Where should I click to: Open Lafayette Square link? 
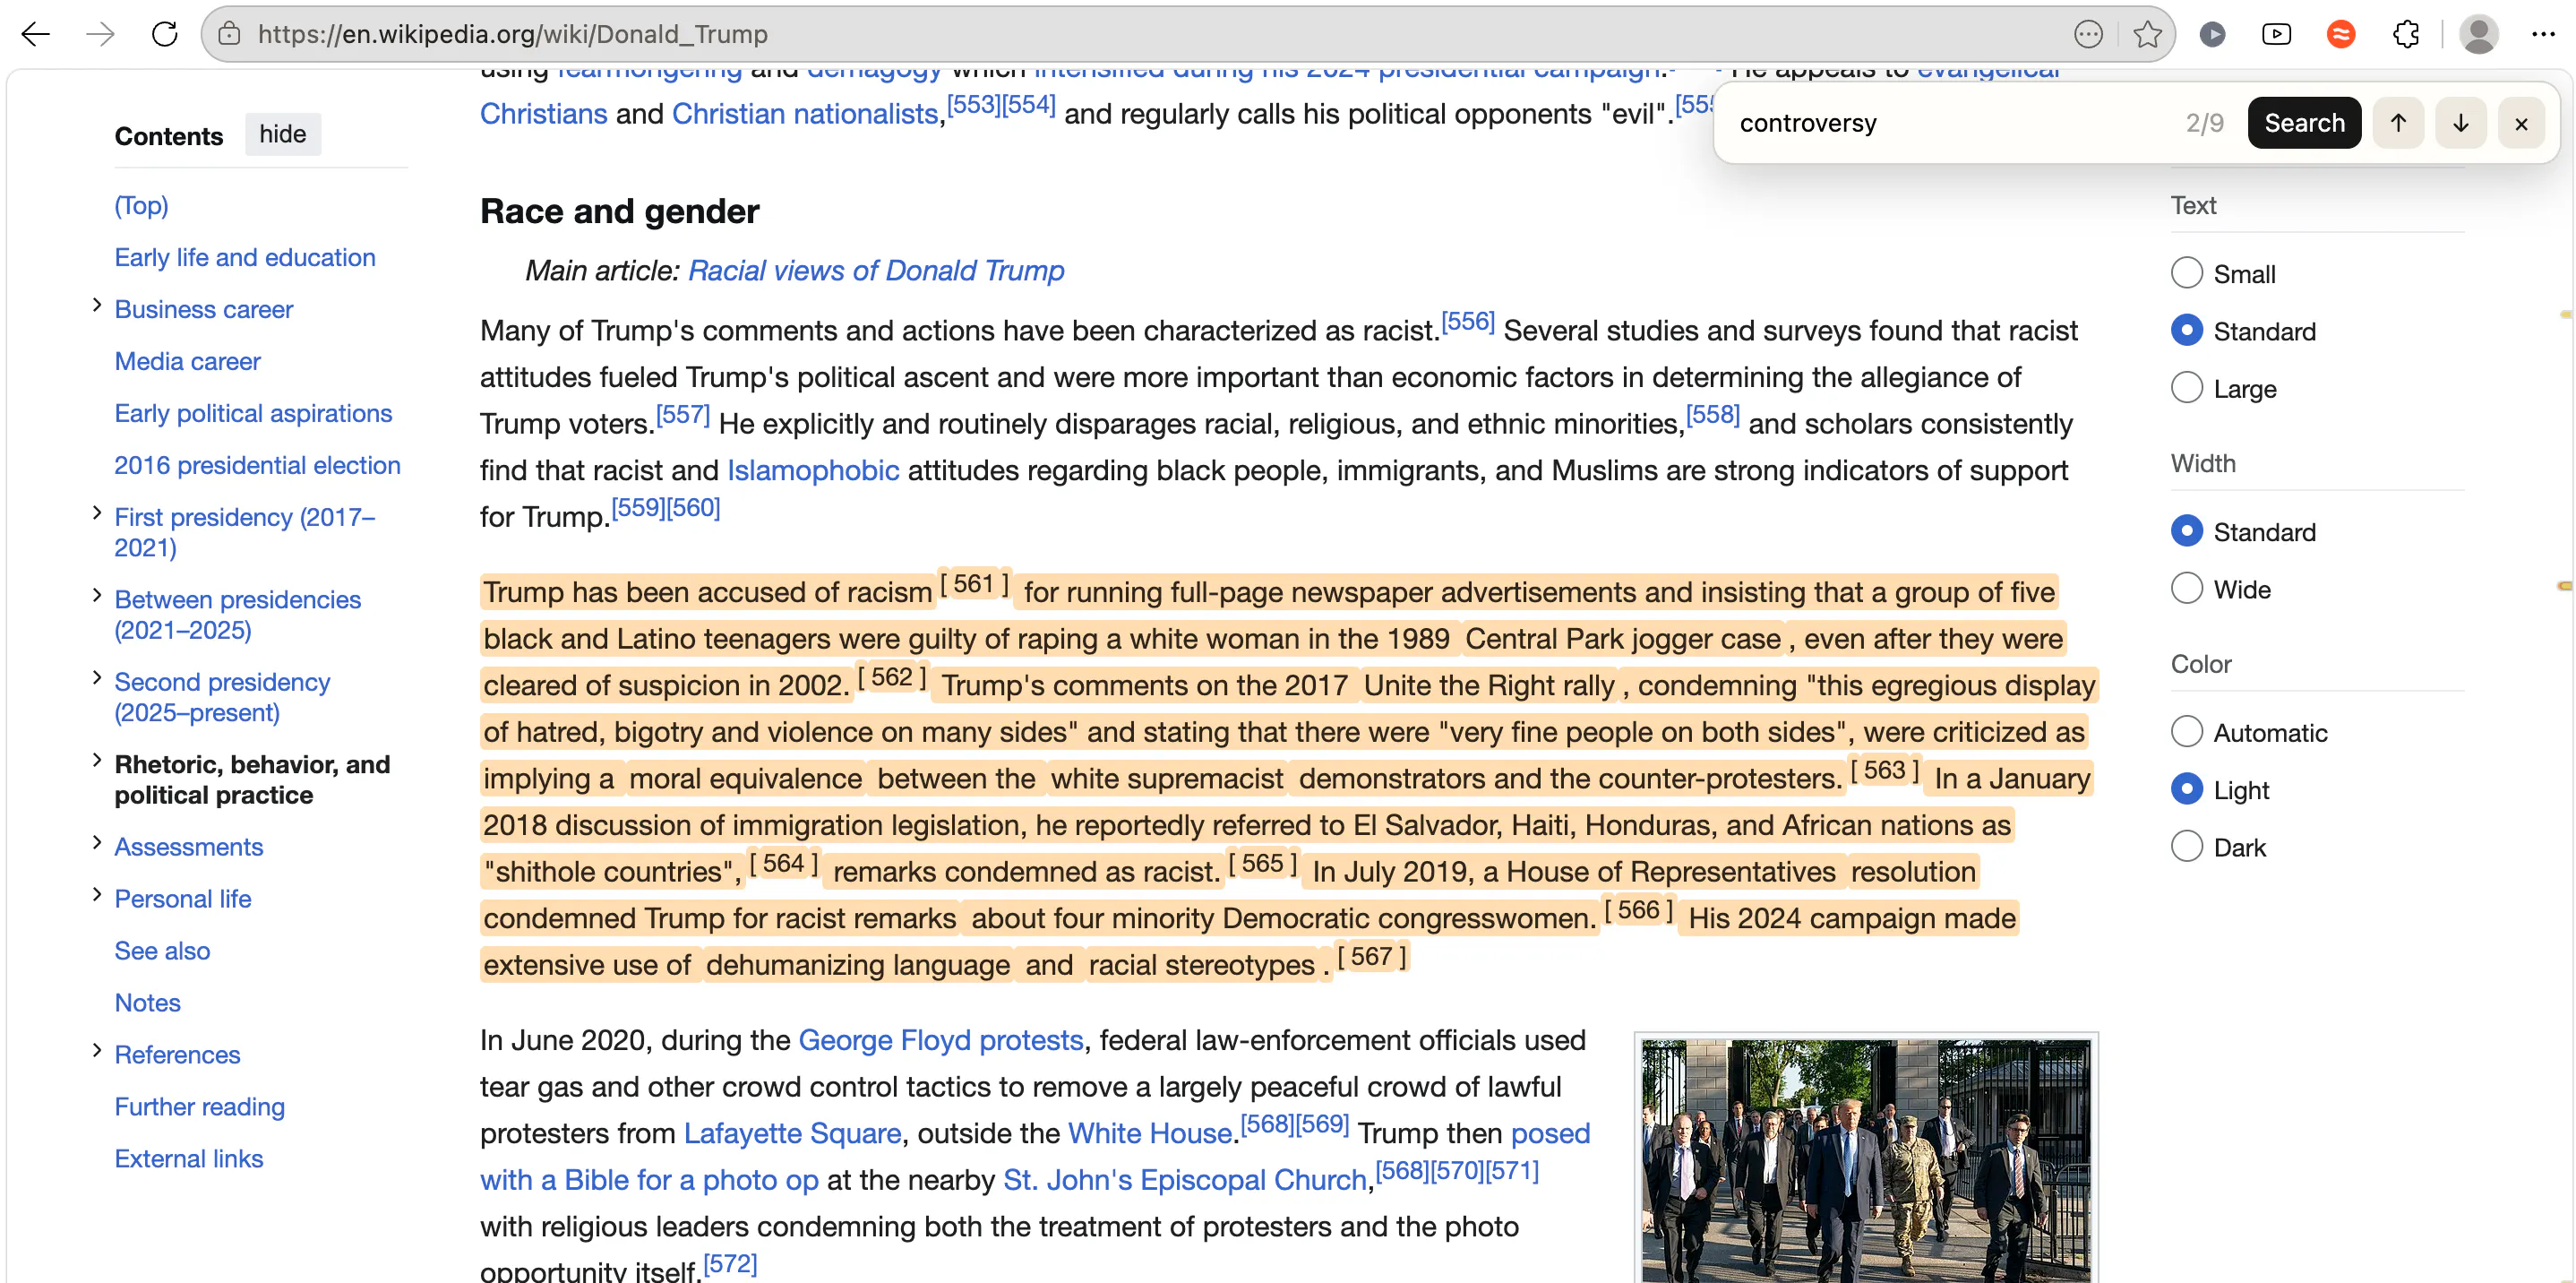pos(792,1133)
